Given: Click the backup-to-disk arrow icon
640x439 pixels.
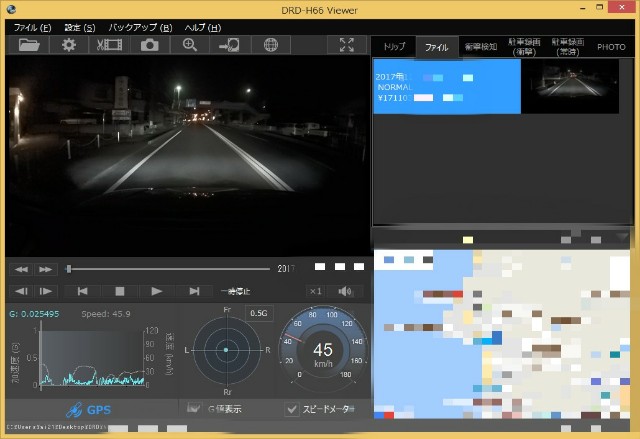Looking at the screenshot, I should (229, 44).
